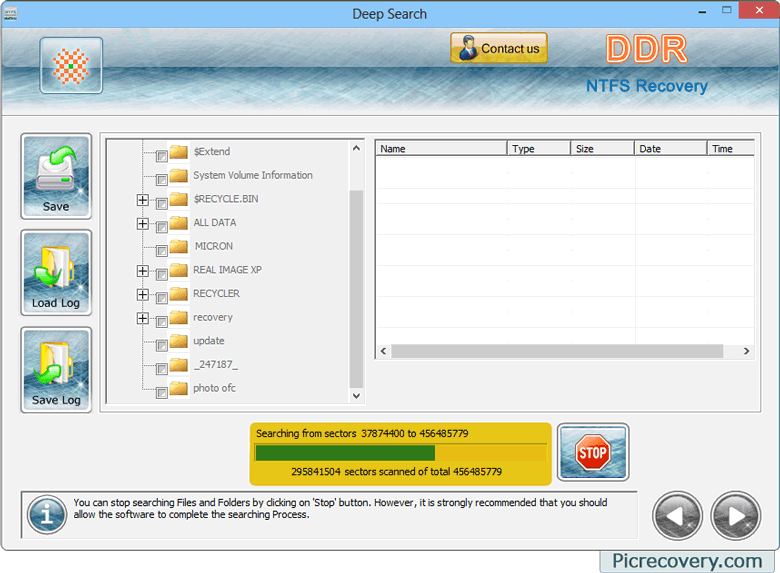
Task: Click the blue information icon
Action: tap(47, 514)
